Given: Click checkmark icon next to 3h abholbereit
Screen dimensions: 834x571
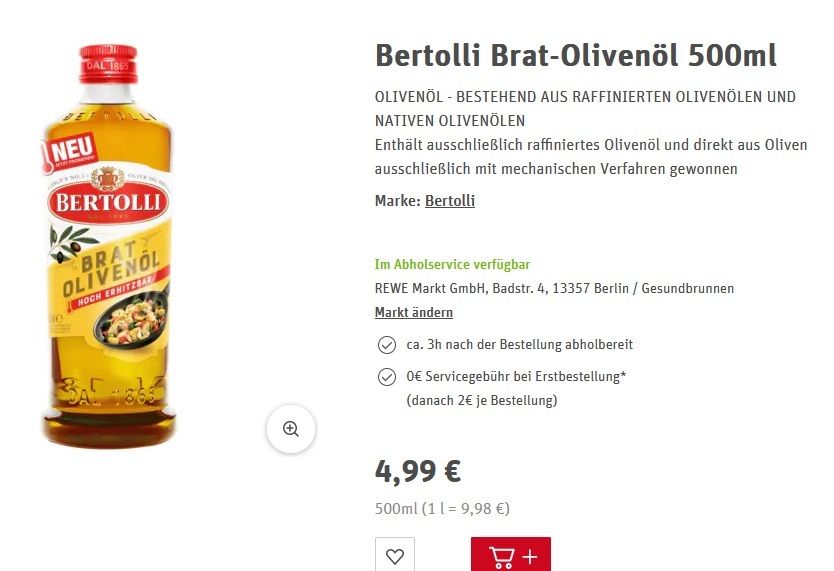Looking at the screenshot, I should 387,345.
